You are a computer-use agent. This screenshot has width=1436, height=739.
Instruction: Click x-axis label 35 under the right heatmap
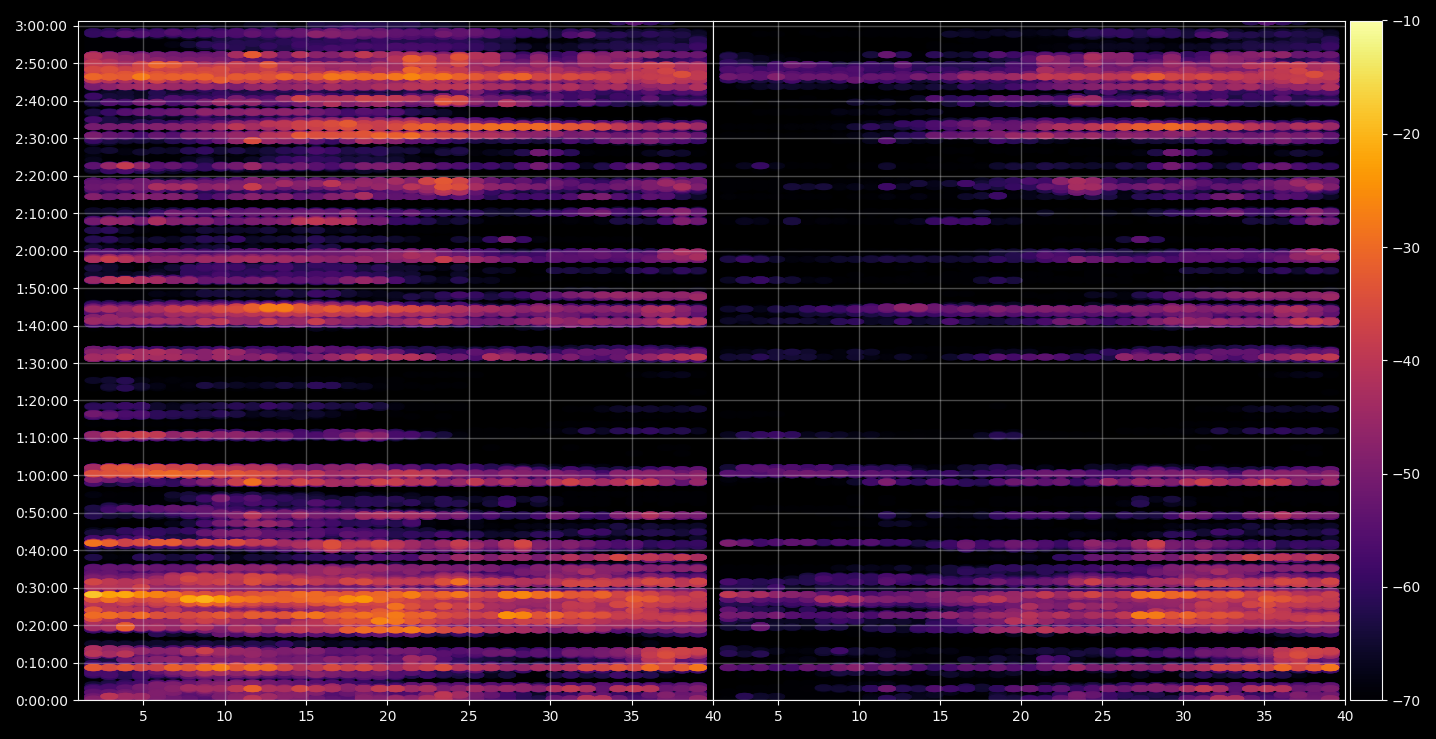[1264, 717]
